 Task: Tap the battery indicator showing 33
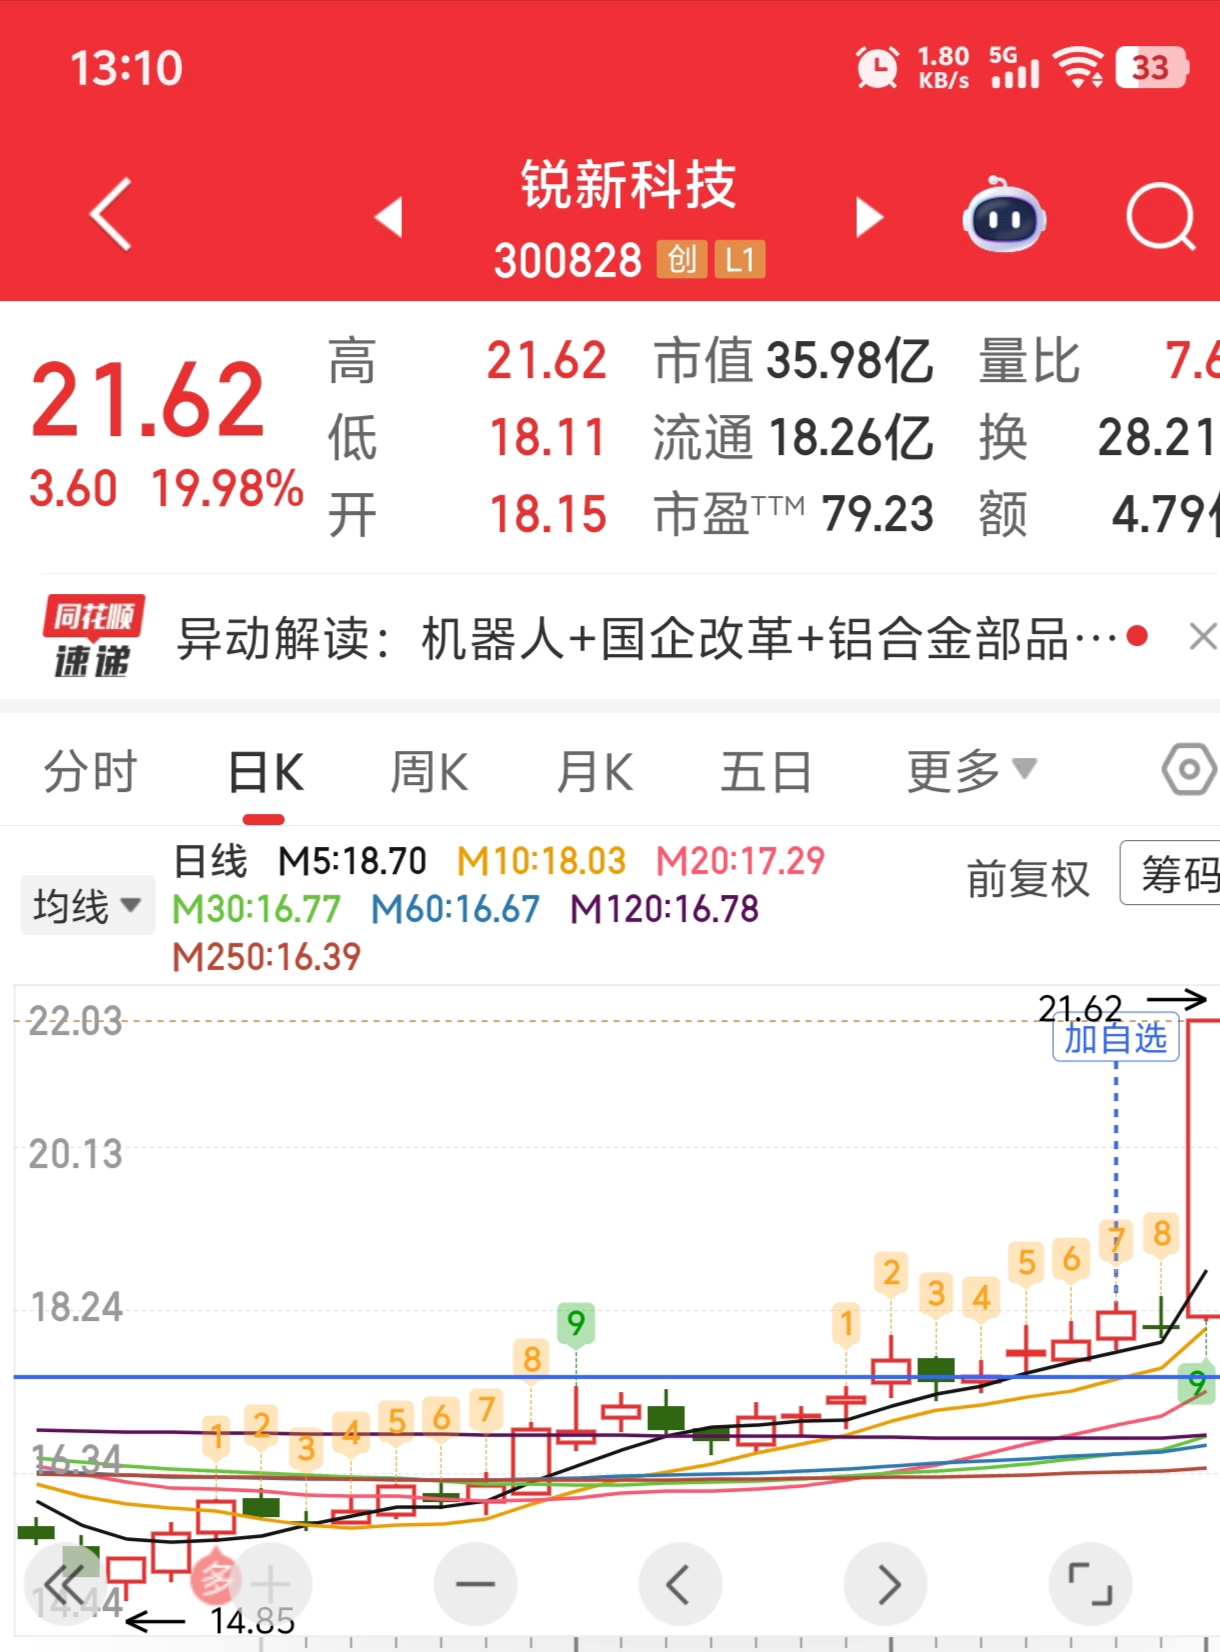(1152, 67)
